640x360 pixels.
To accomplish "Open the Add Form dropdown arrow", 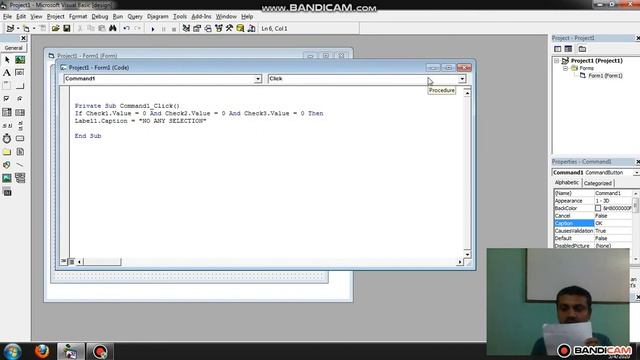I will (x=34, y=28).
